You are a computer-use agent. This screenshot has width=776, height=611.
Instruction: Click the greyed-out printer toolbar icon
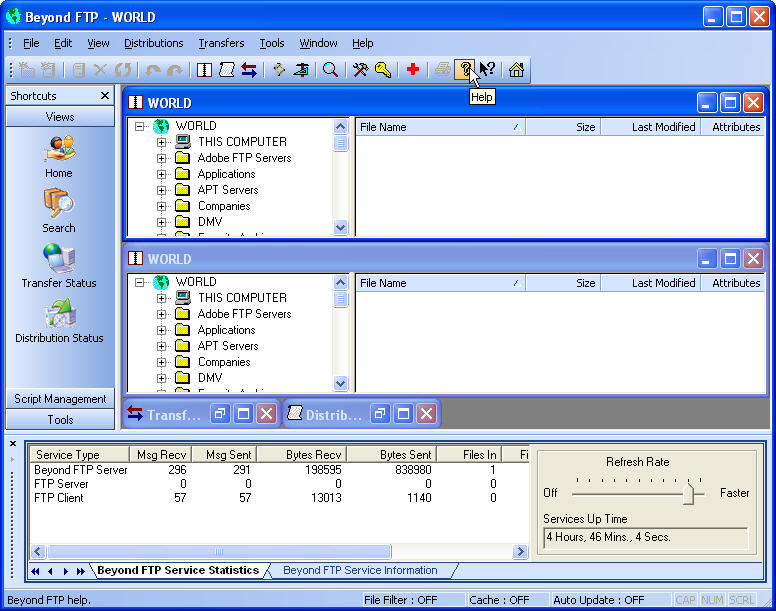442,70
